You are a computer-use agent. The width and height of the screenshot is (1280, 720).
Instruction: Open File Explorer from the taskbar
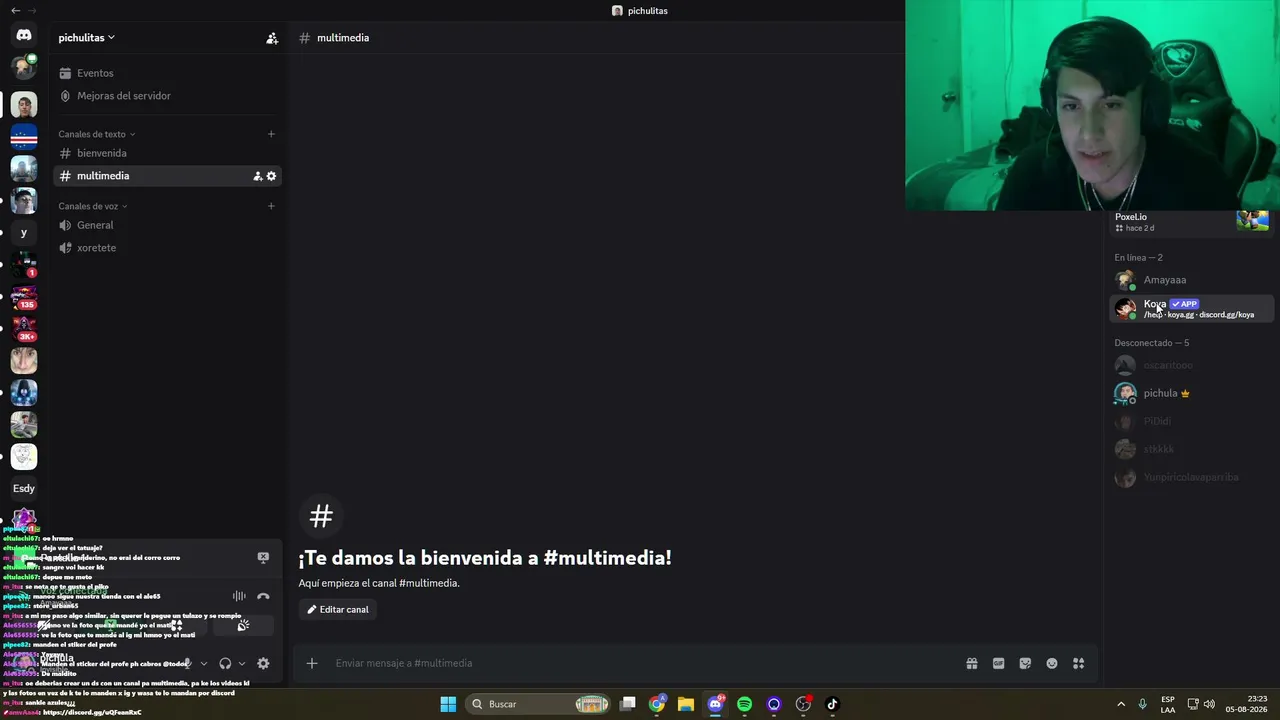[x=686, y=704]
